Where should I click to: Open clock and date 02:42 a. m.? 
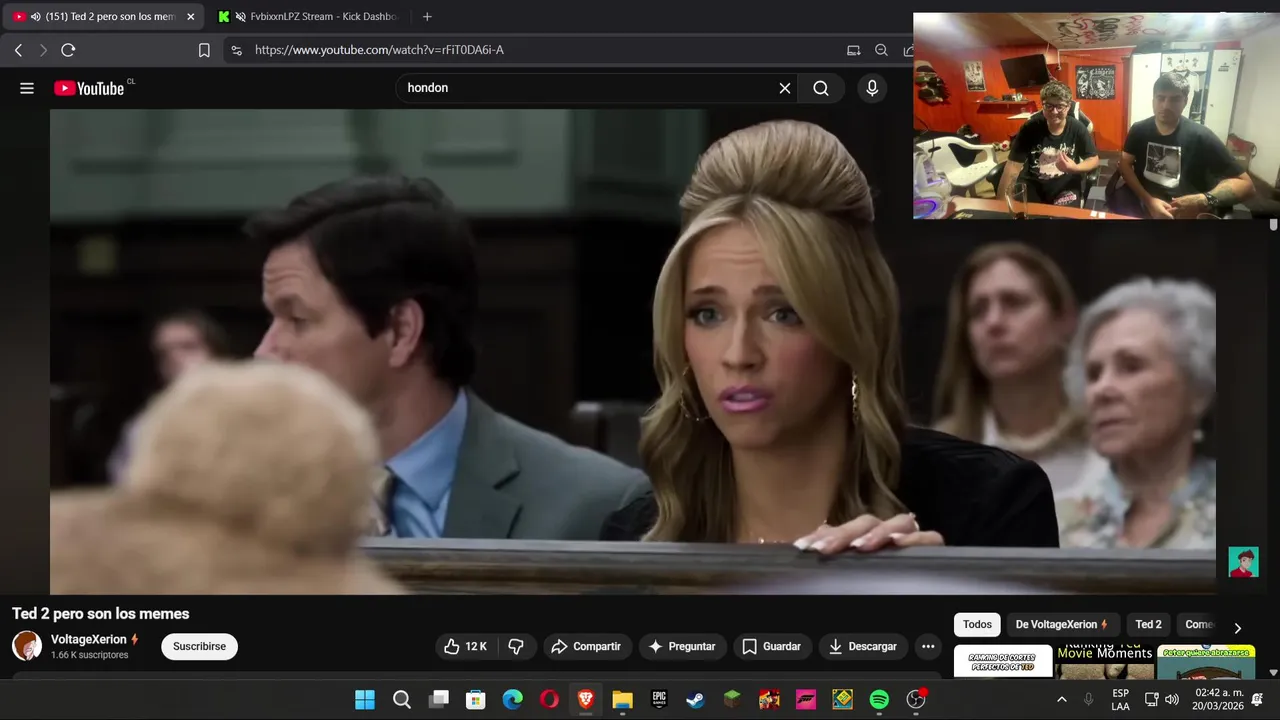tap(1218, 700)
